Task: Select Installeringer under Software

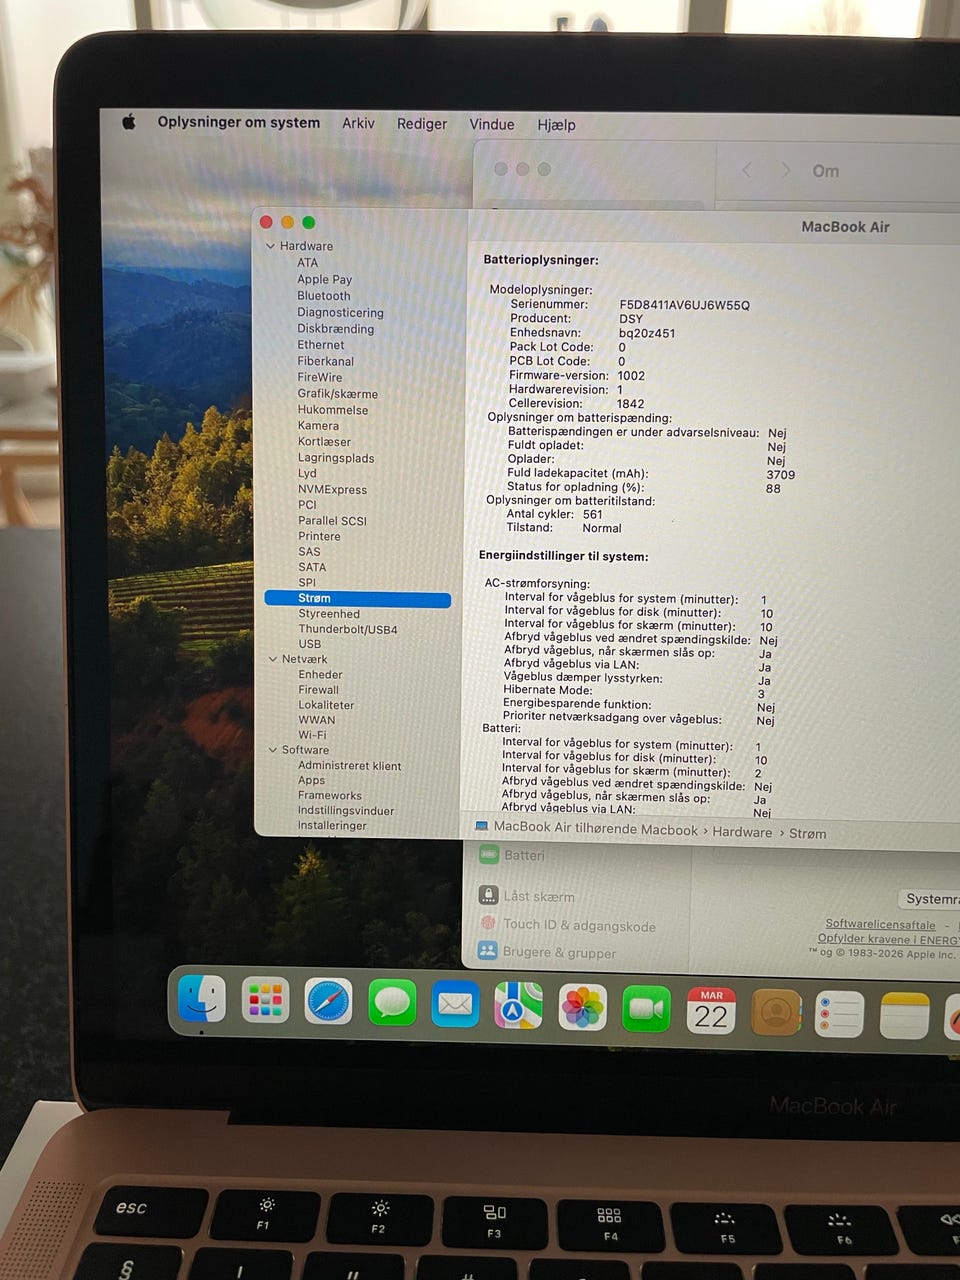Action: 332,826
